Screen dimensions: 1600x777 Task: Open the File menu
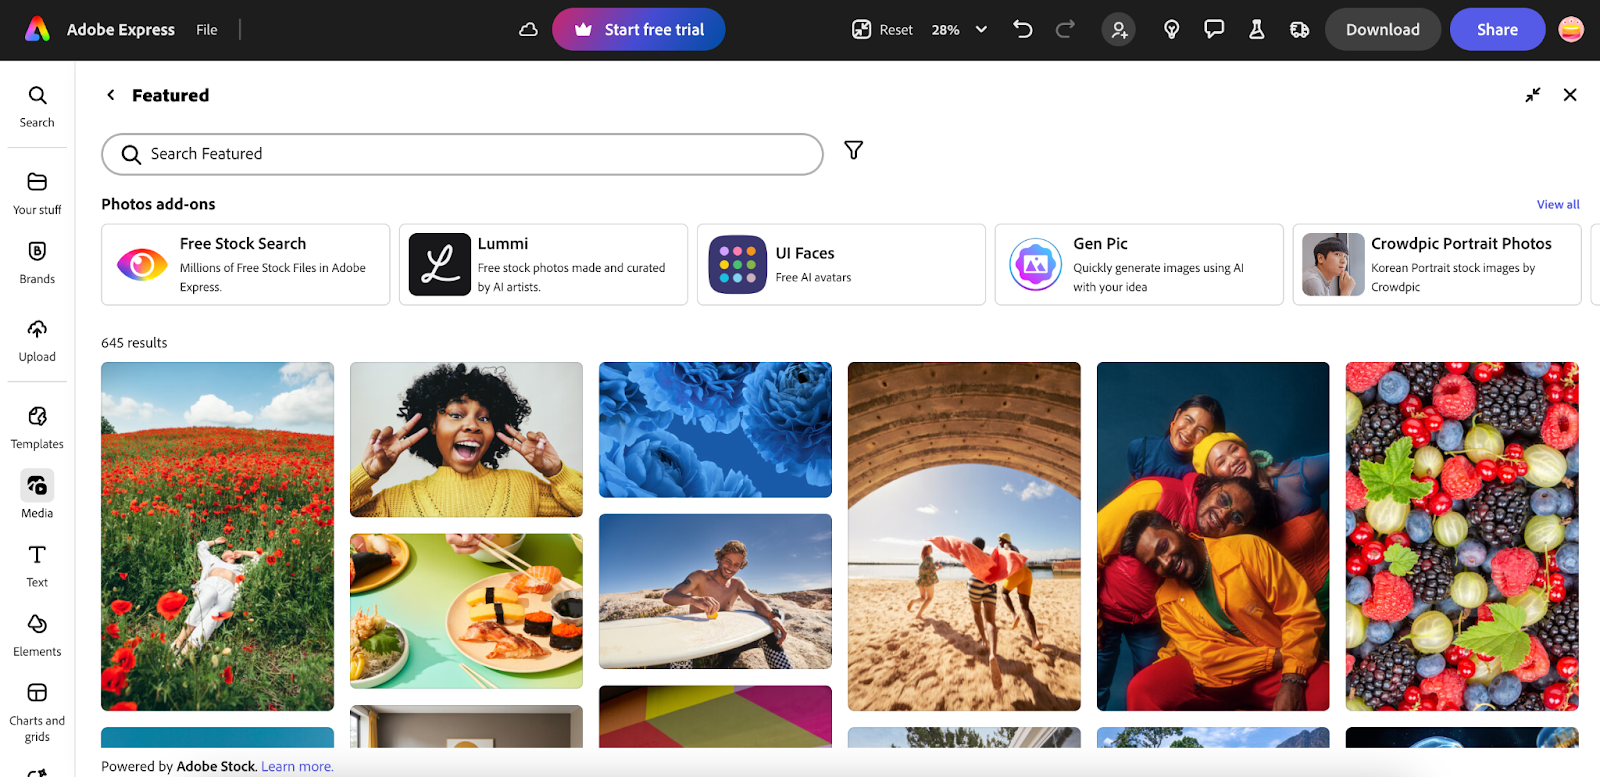tap(207, 30)
